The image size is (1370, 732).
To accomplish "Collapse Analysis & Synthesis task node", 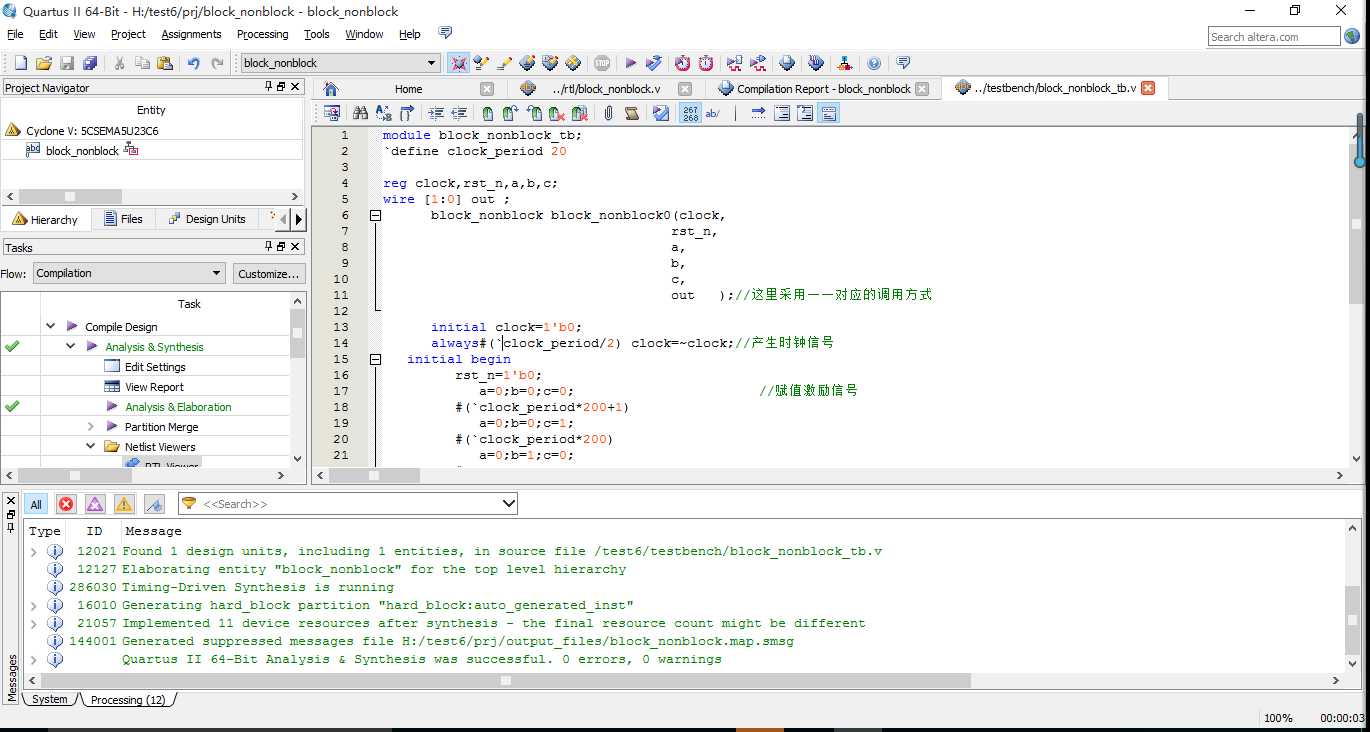I will [71, 347].
